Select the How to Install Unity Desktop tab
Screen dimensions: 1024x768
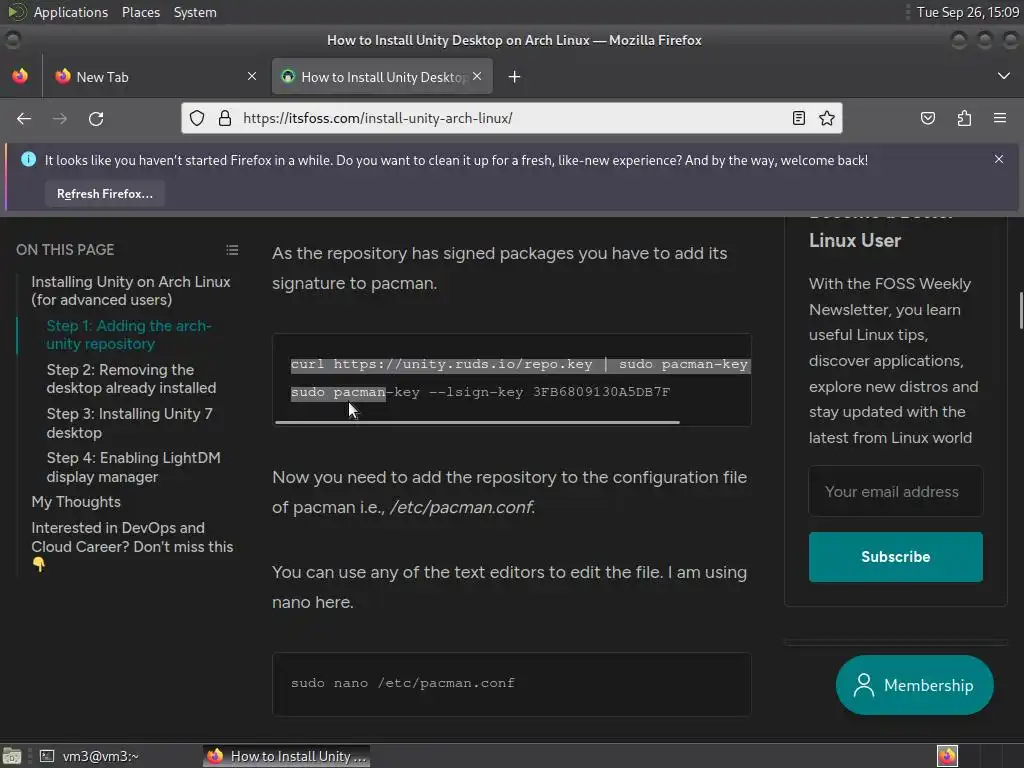[382, 77]
